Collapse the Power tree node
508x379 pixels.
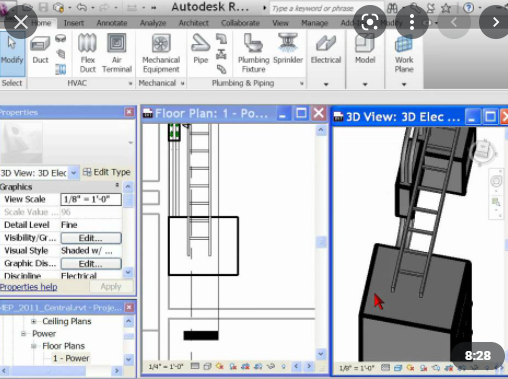(23, 334)
